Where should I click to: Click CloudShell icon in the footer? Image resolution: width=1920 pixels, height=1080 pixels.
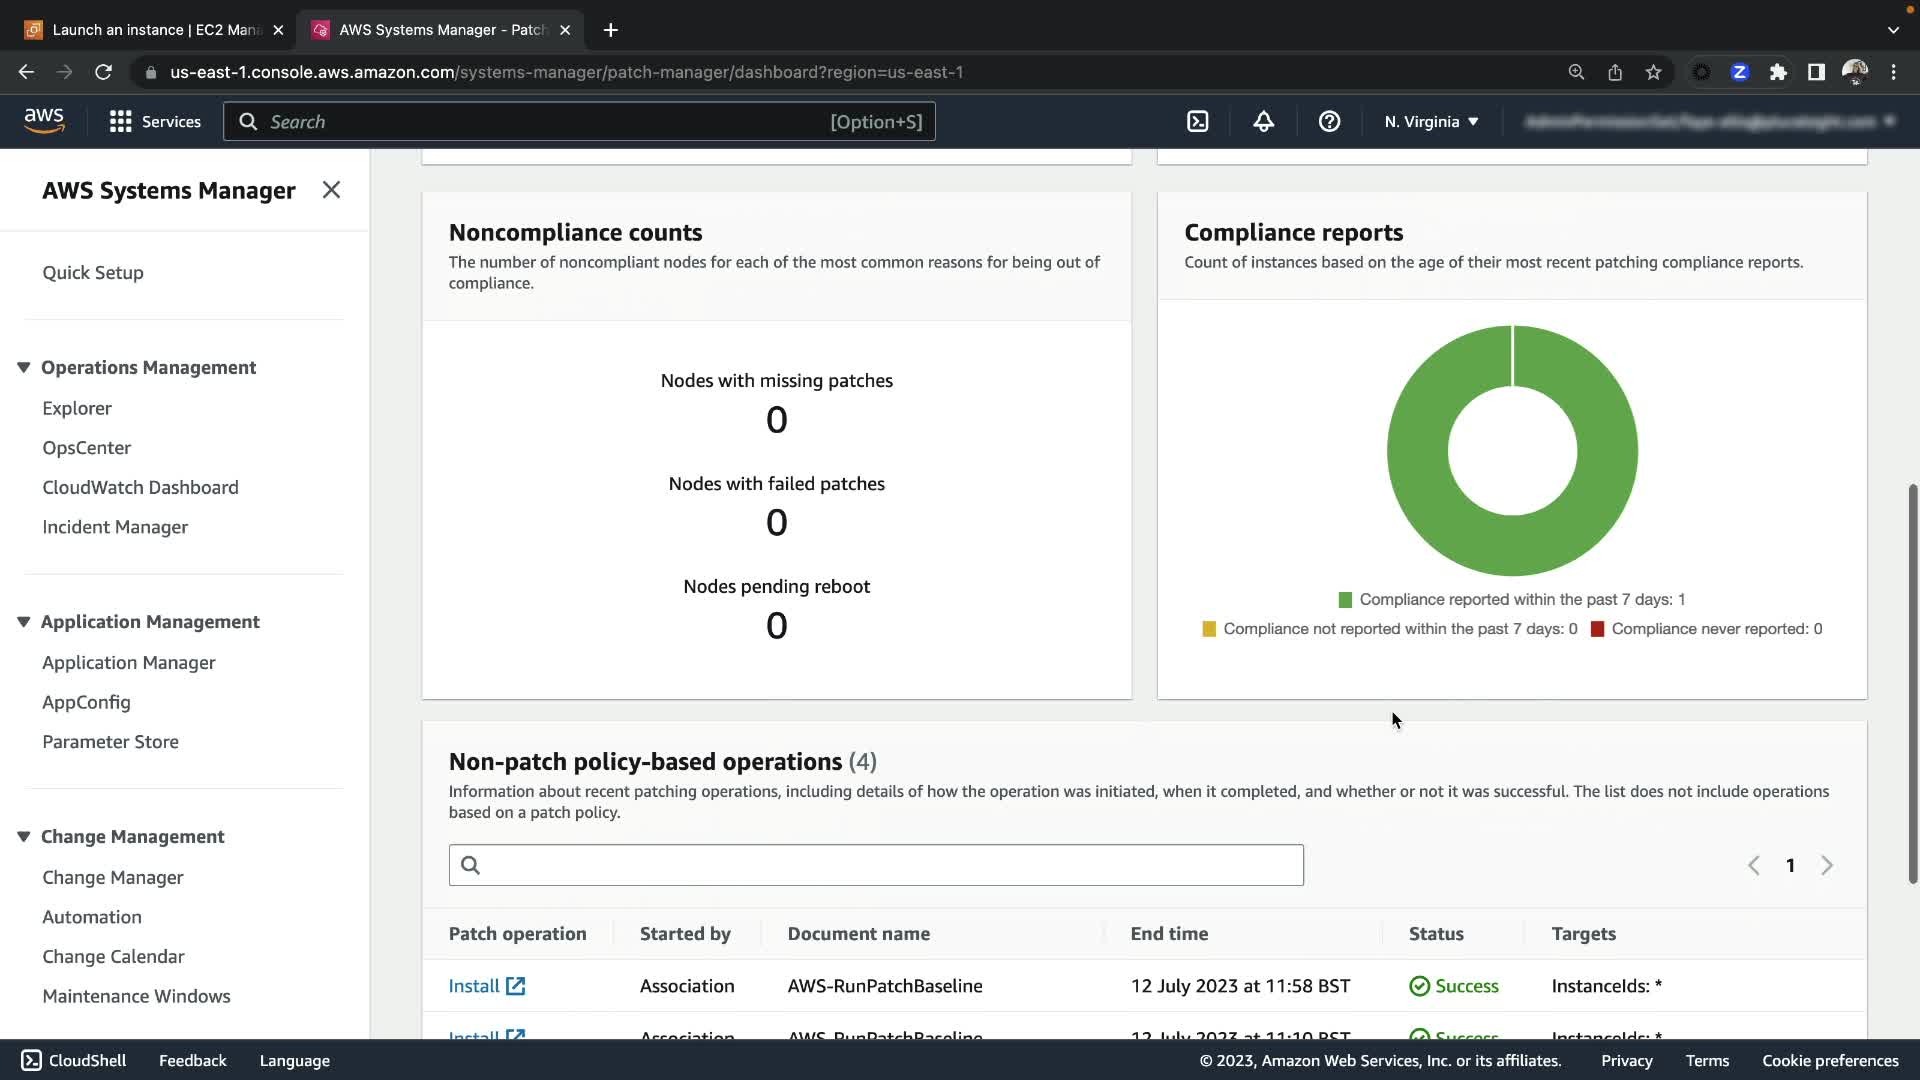tap(31, 1060)
